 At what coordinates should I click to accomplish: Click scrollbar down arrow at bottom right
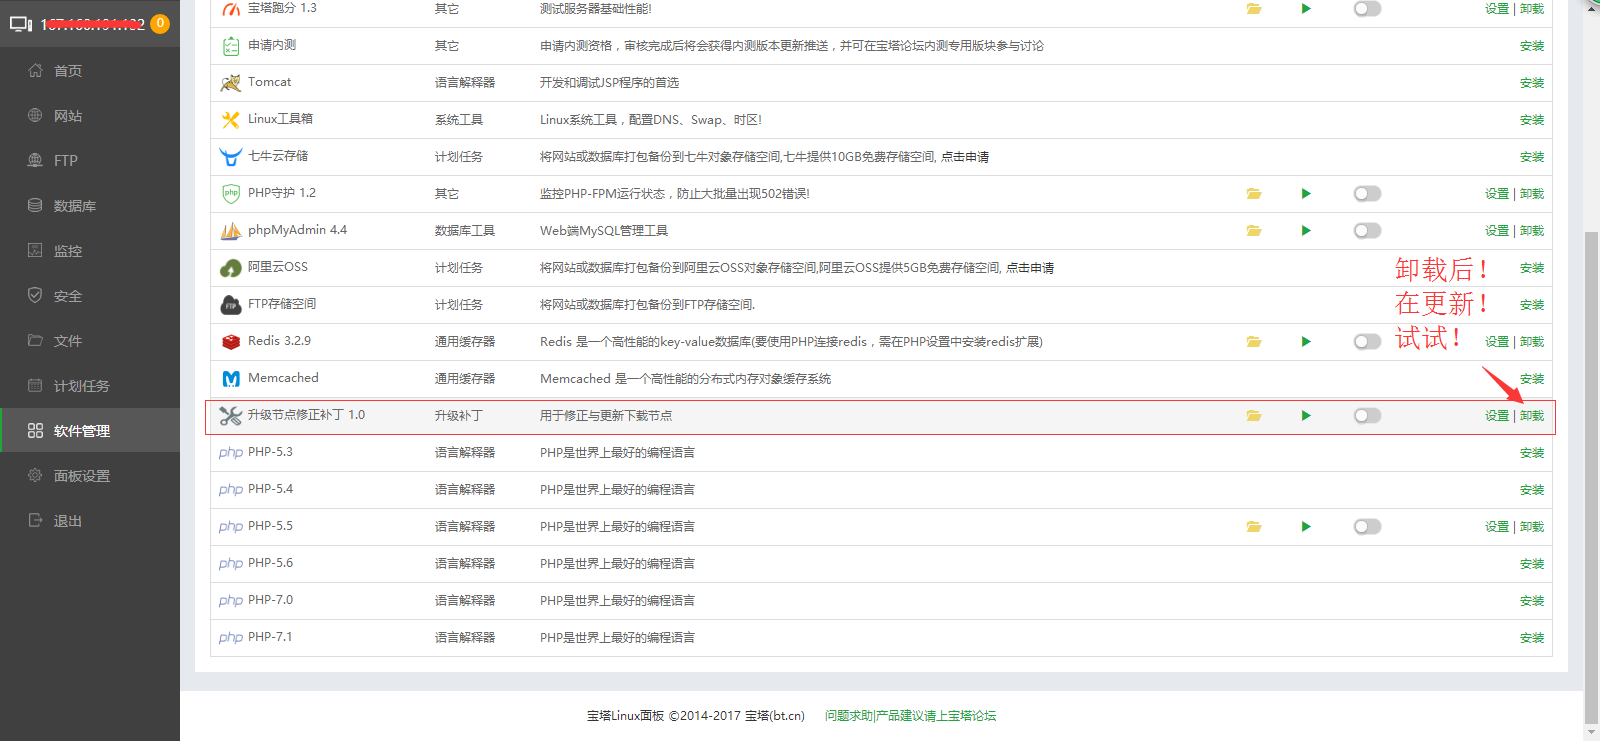[x=1592, y=733]
